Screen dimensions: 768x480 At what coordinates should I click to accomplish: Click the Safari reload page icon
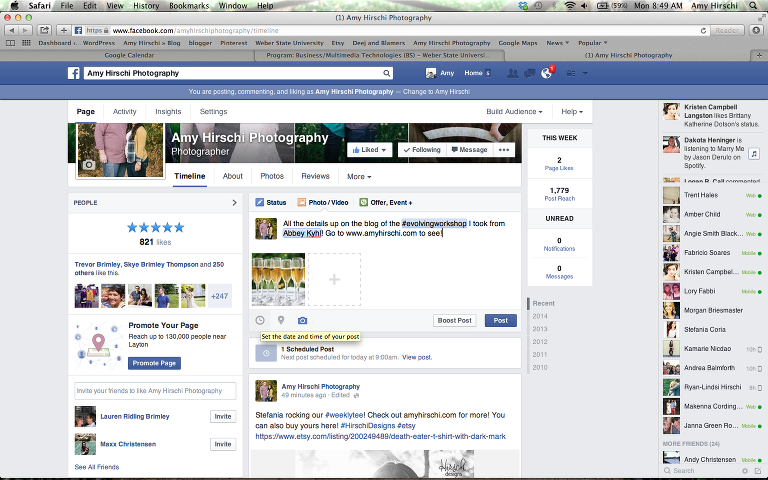(x=703, y=30)
